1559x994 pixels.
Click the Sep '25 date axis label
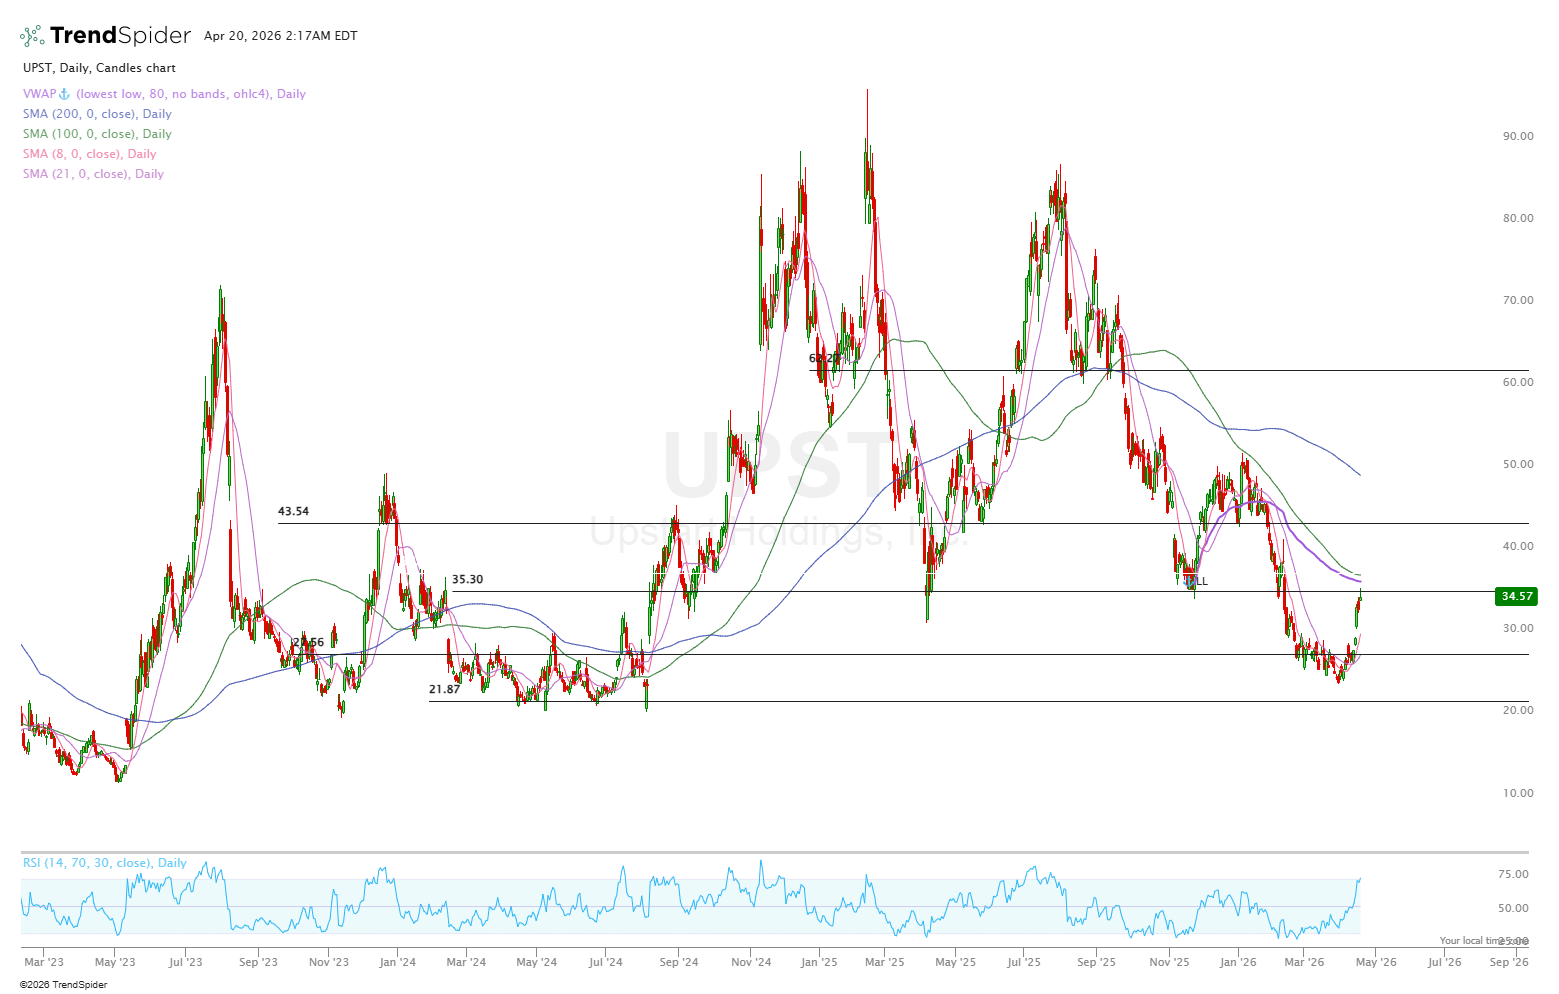click(x=1097, y=962)
